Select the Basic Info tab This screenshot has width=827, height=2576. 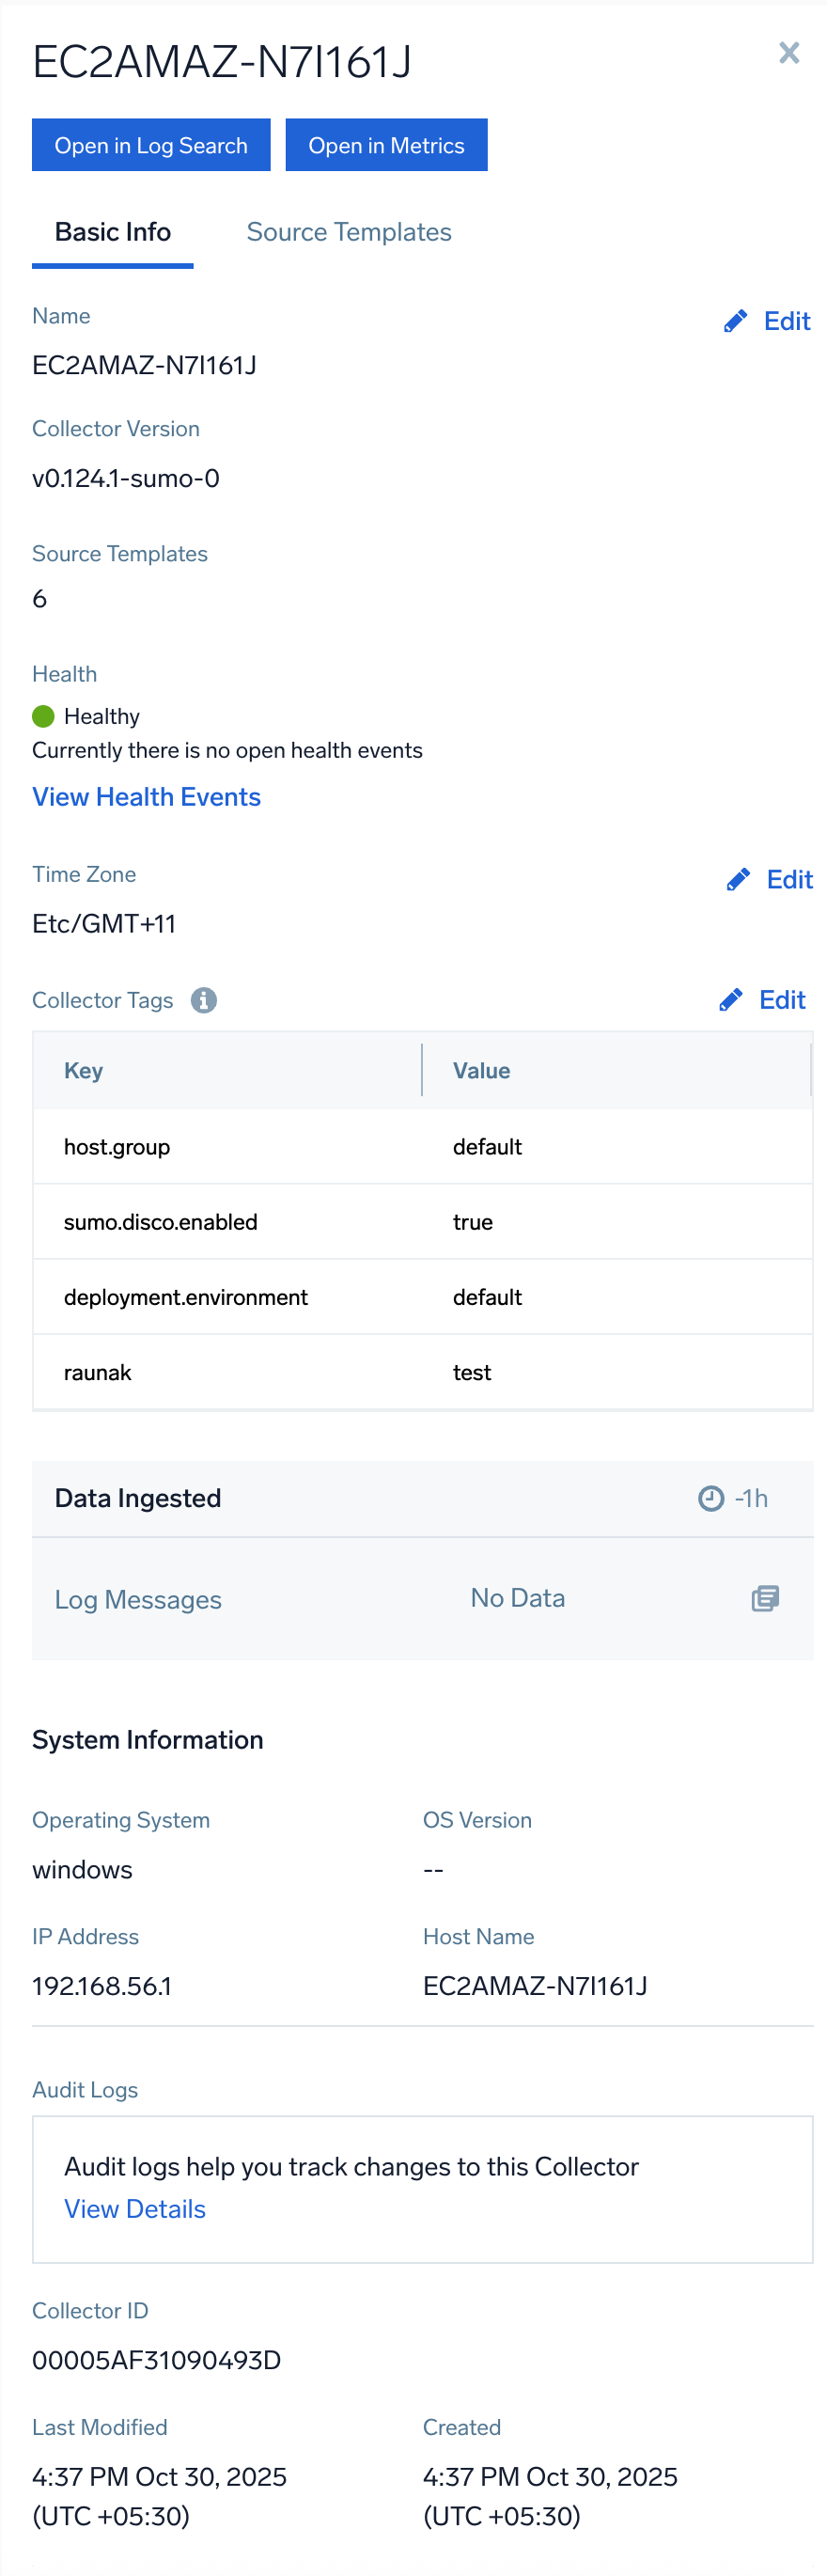112,231
